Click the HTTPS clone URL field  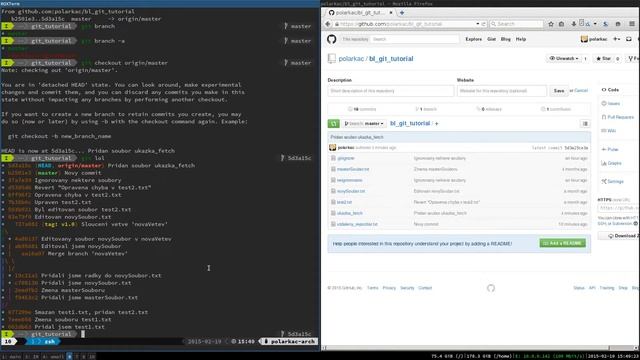pos(618,208)
